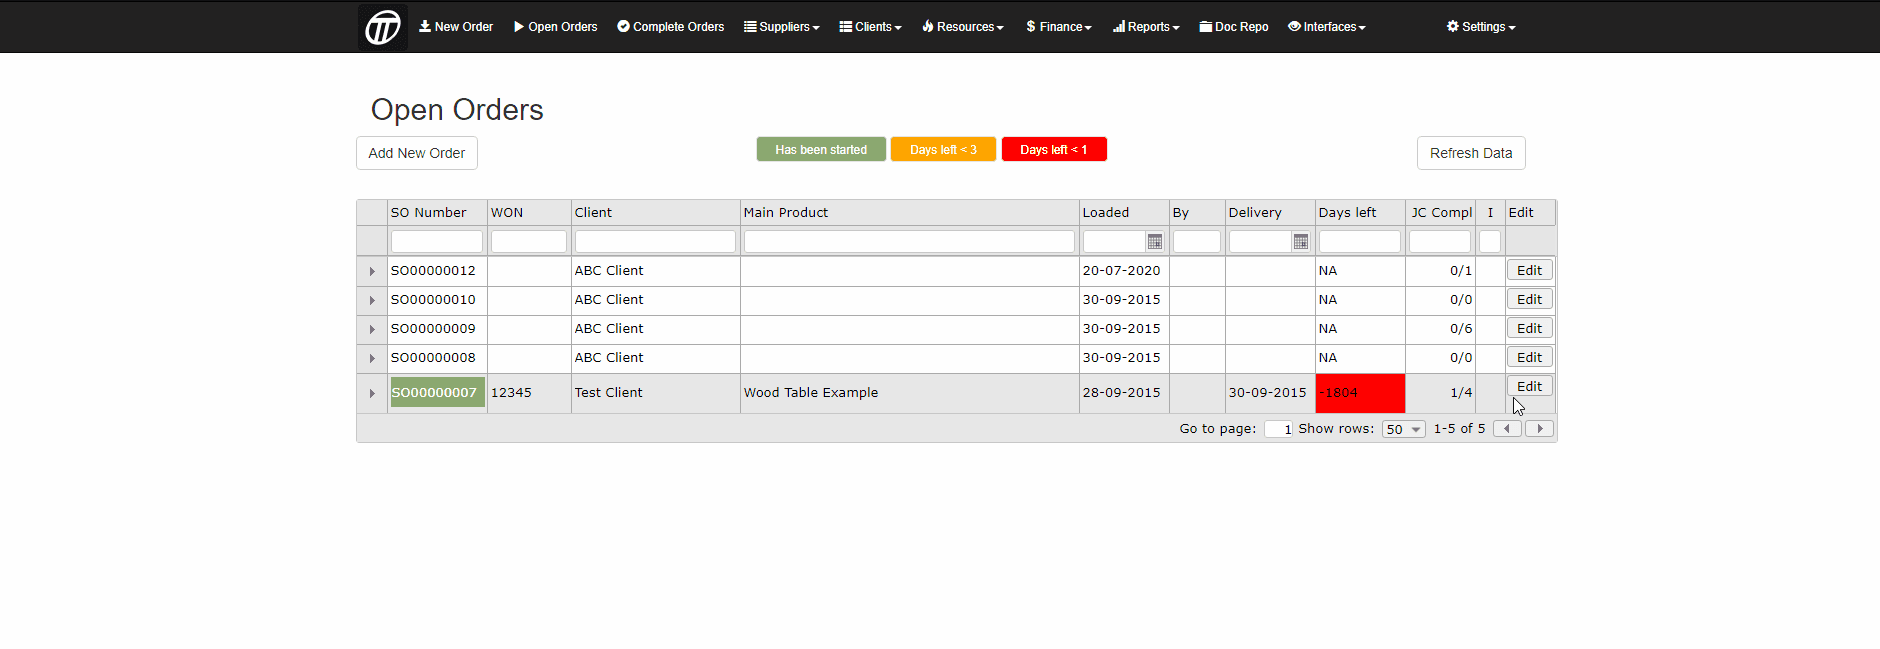Screen dimensions: 1880x649
Task: Click New Order in the navbar
Action: (x=456, y=27)
